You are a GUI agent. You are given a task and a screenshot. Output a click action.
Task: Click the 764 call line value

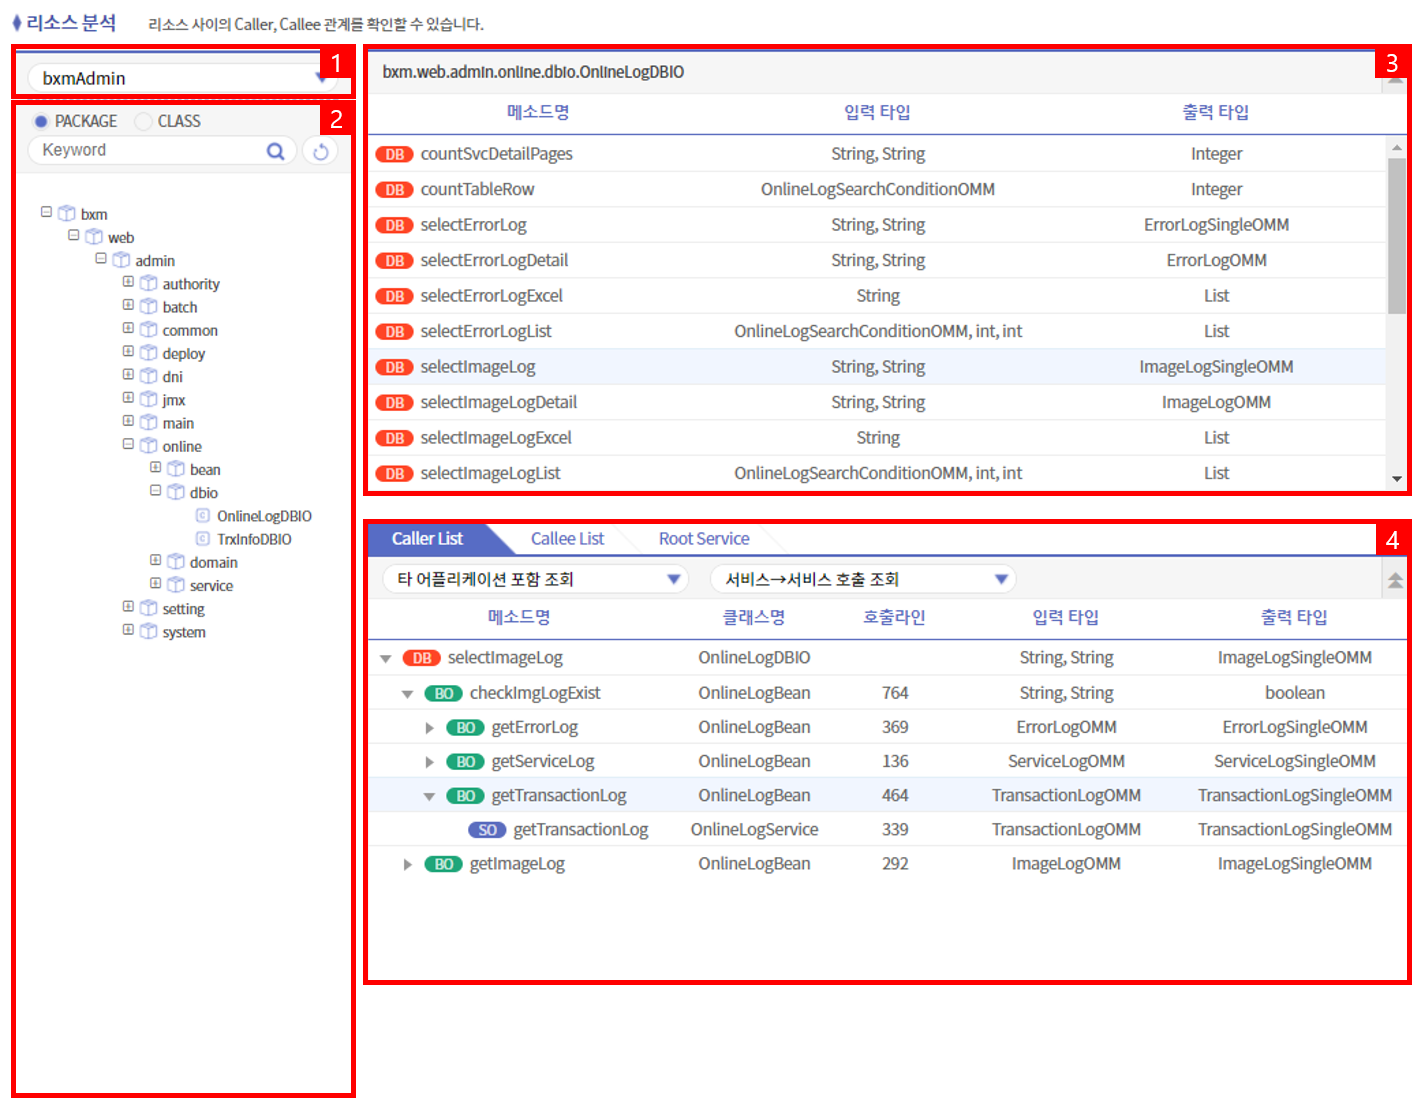tap(895, 693)
